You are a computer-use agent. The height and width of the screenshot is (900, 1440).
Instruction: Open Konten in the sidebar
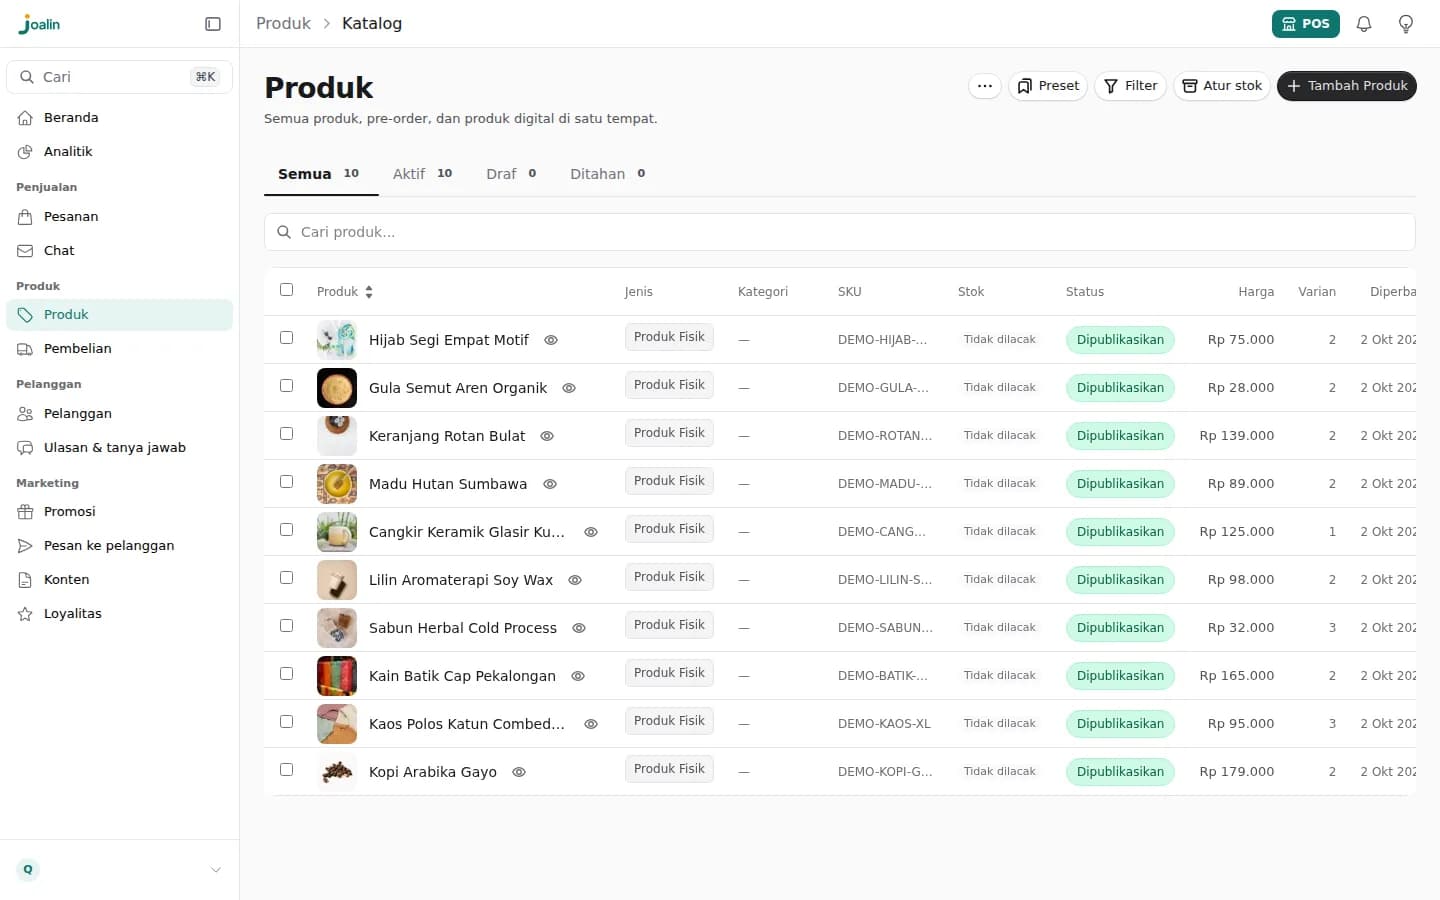[x=119, y=580]
